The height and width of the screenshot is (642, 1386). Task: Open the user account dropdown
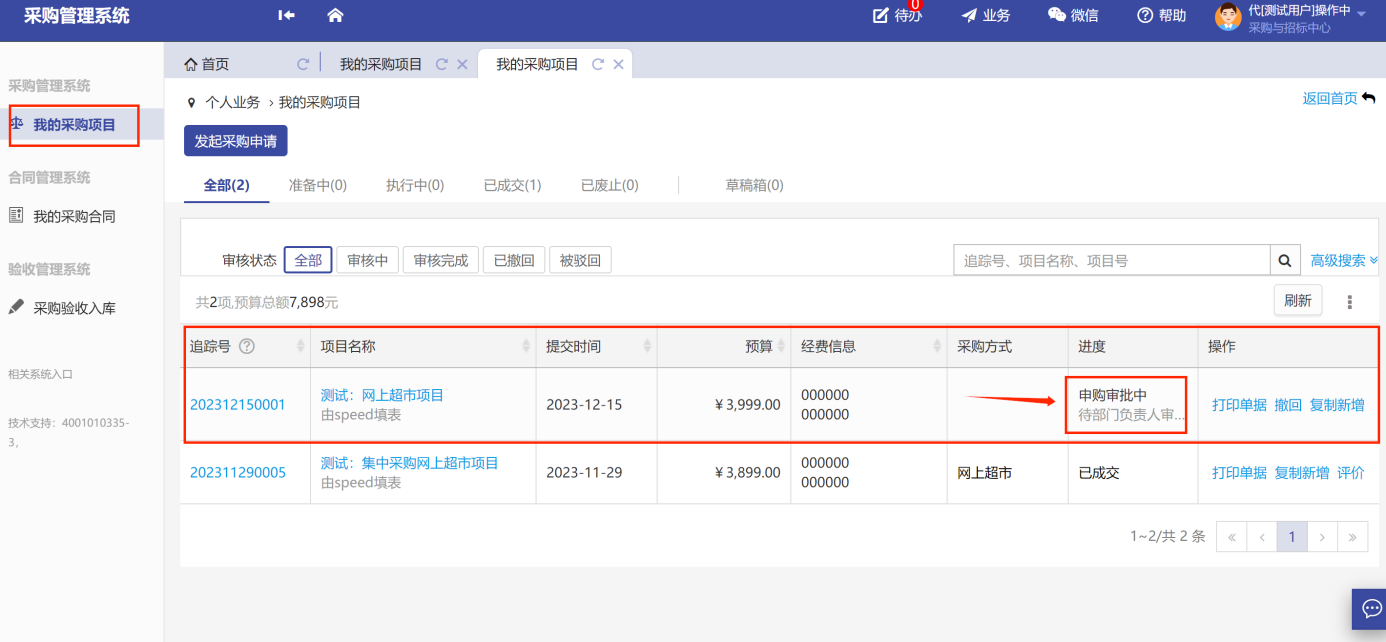(x=1361, y=14)
